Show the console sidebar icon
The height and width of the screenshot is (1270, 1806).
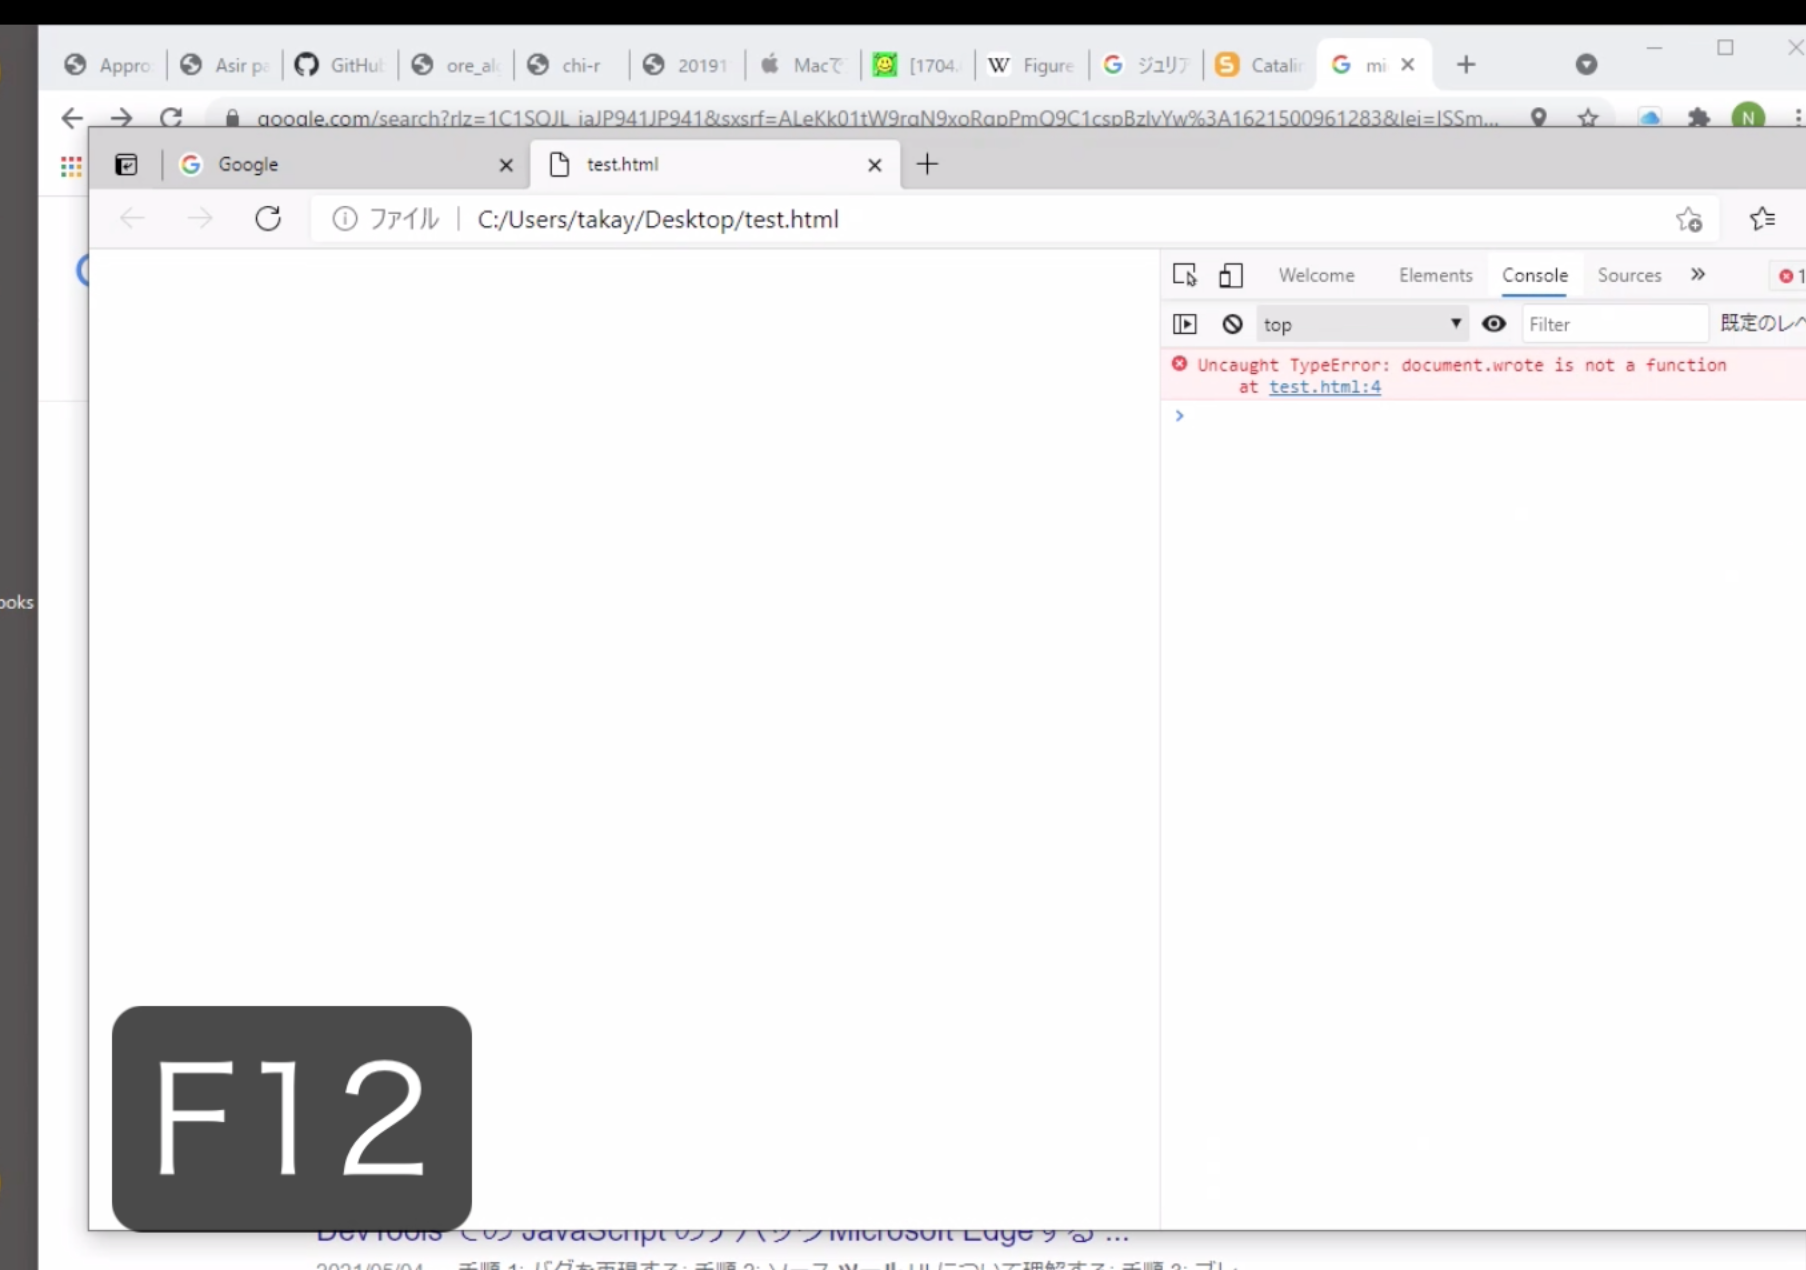tap(1185, 324)
